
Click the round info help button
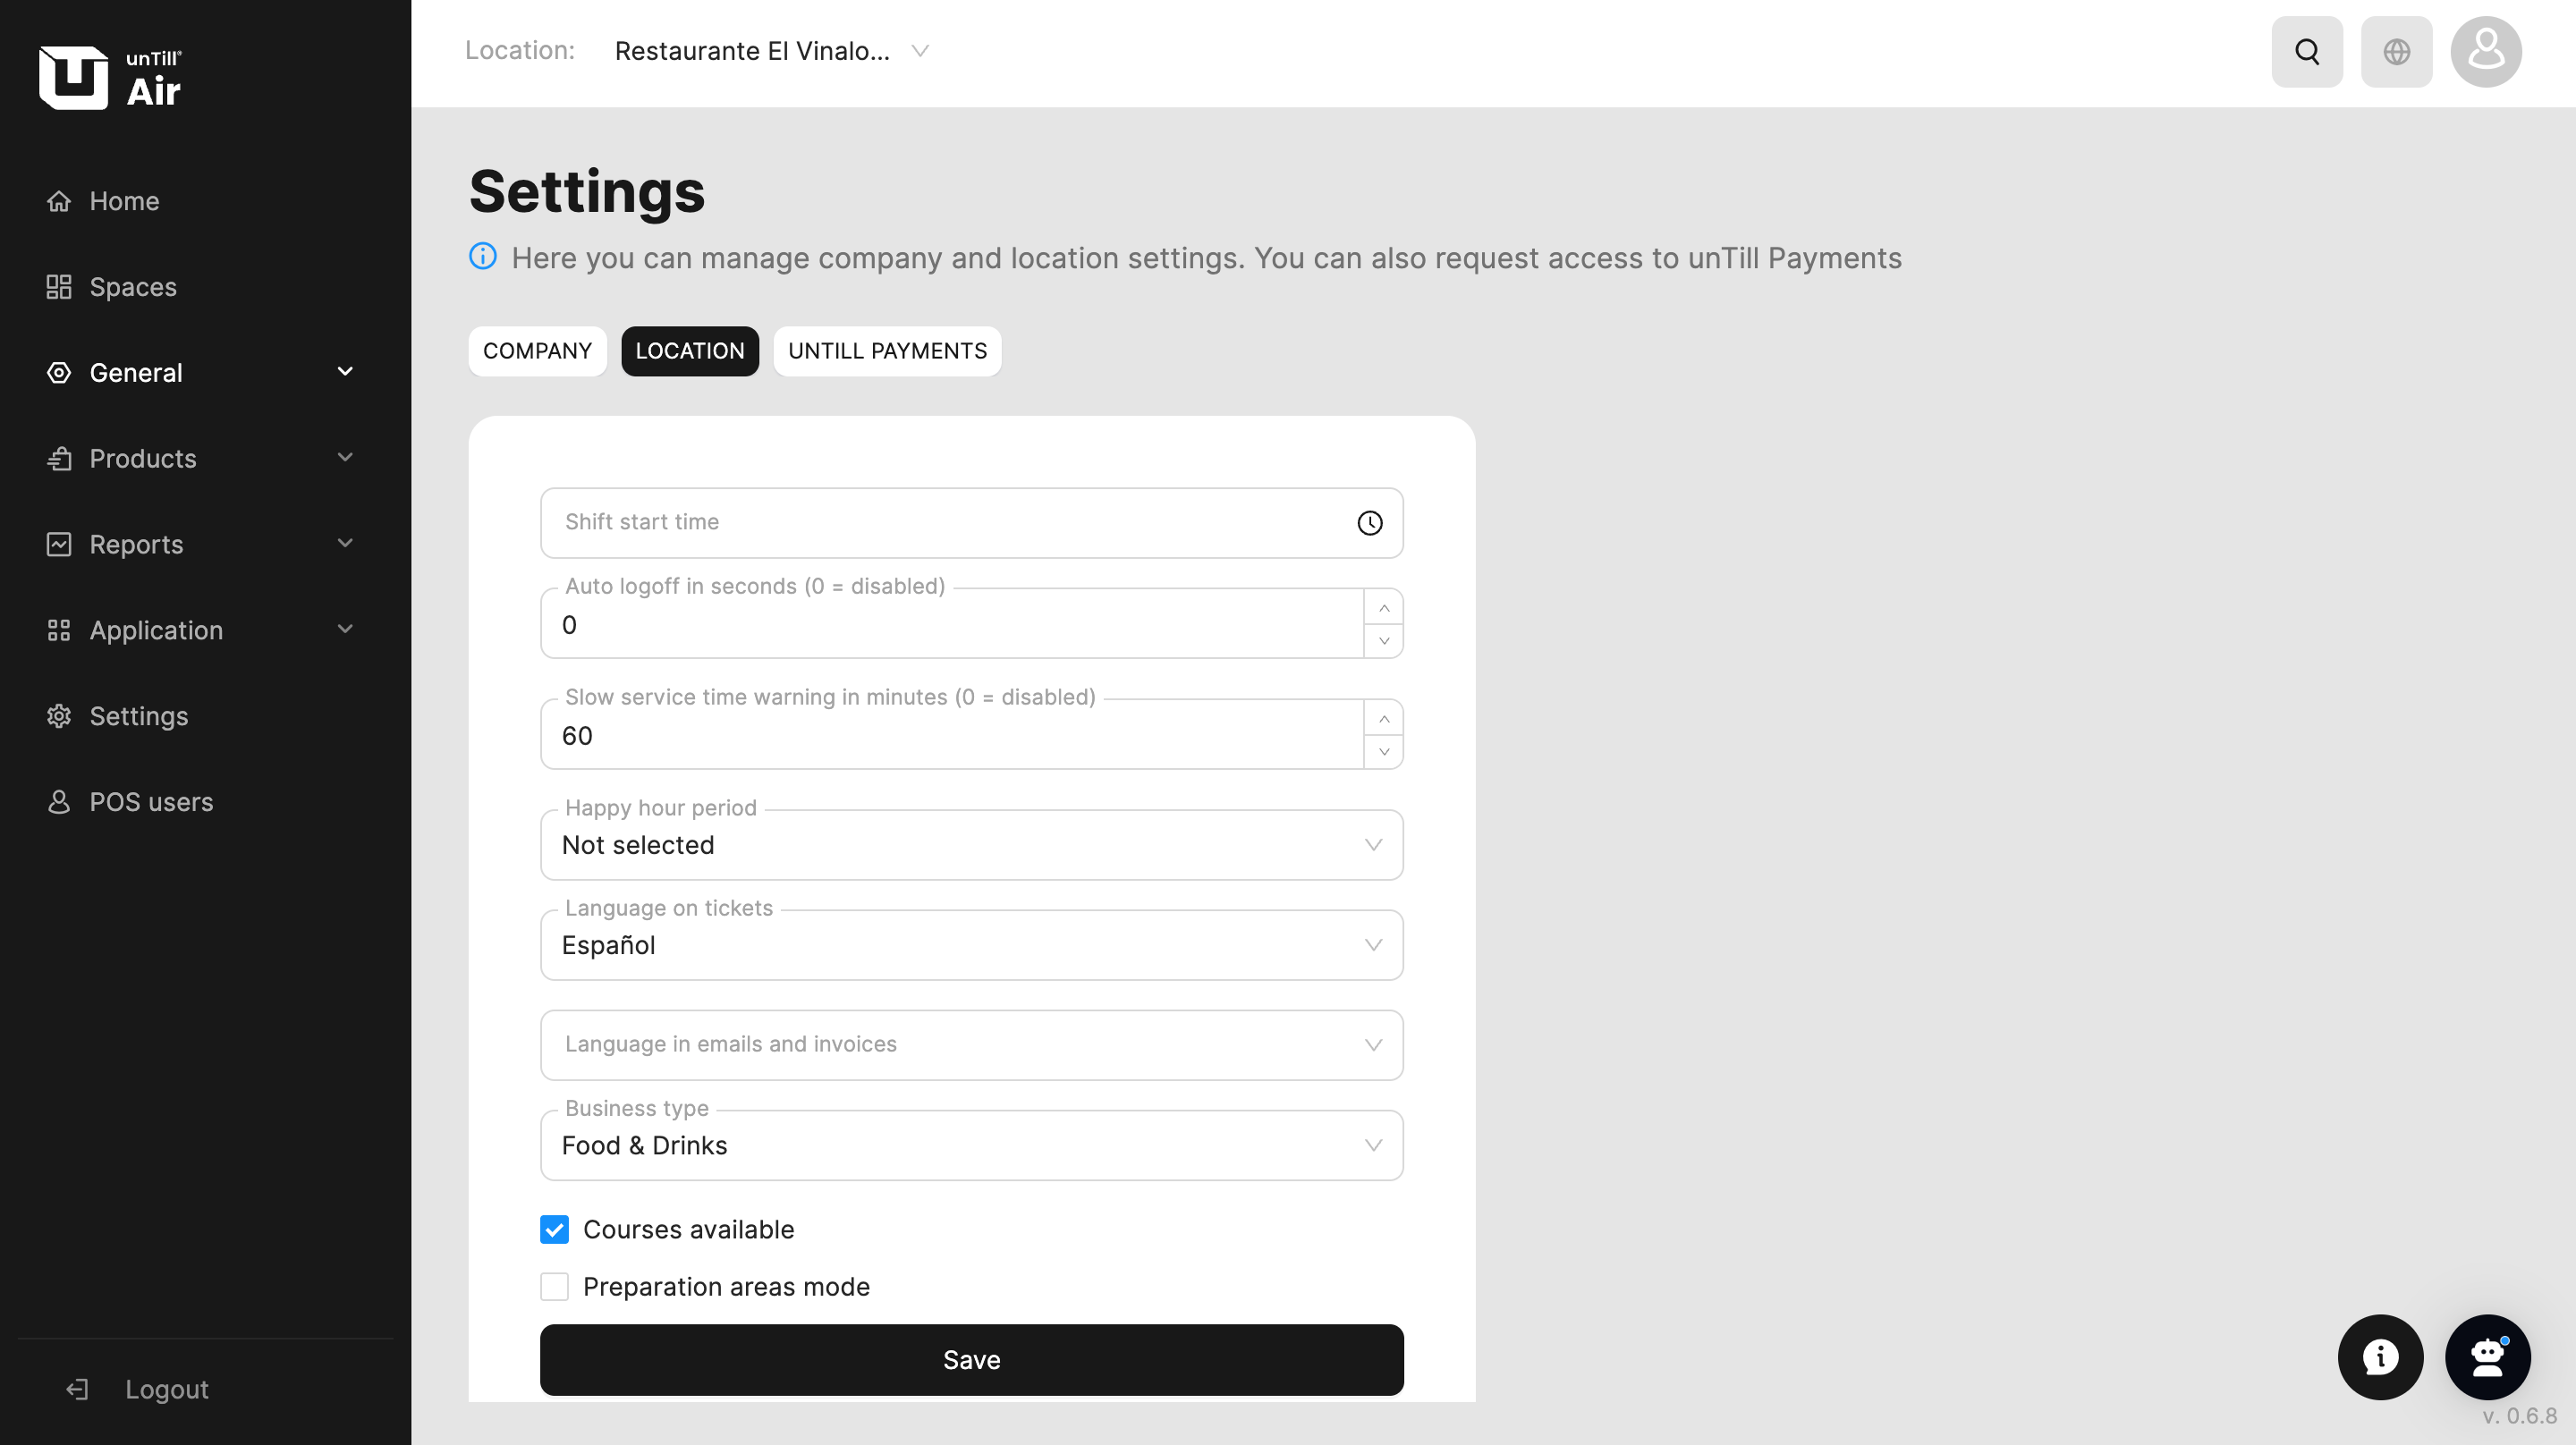pos(2379,1356)
